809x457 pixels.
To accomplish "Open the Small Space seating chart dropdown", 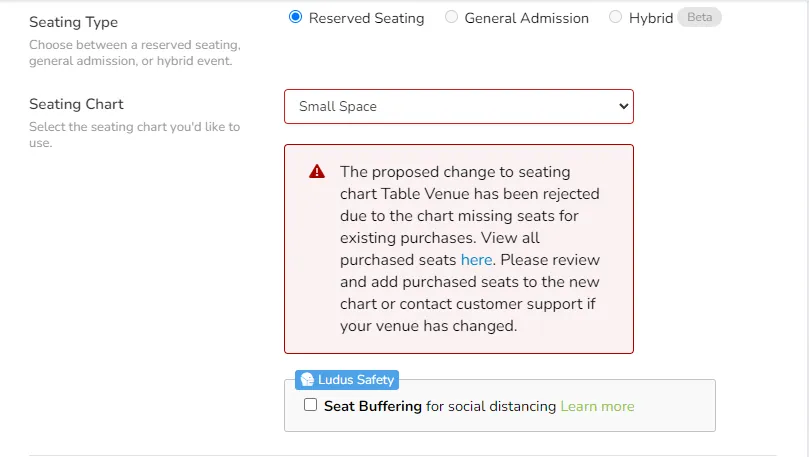I will [x=459, y=106].
